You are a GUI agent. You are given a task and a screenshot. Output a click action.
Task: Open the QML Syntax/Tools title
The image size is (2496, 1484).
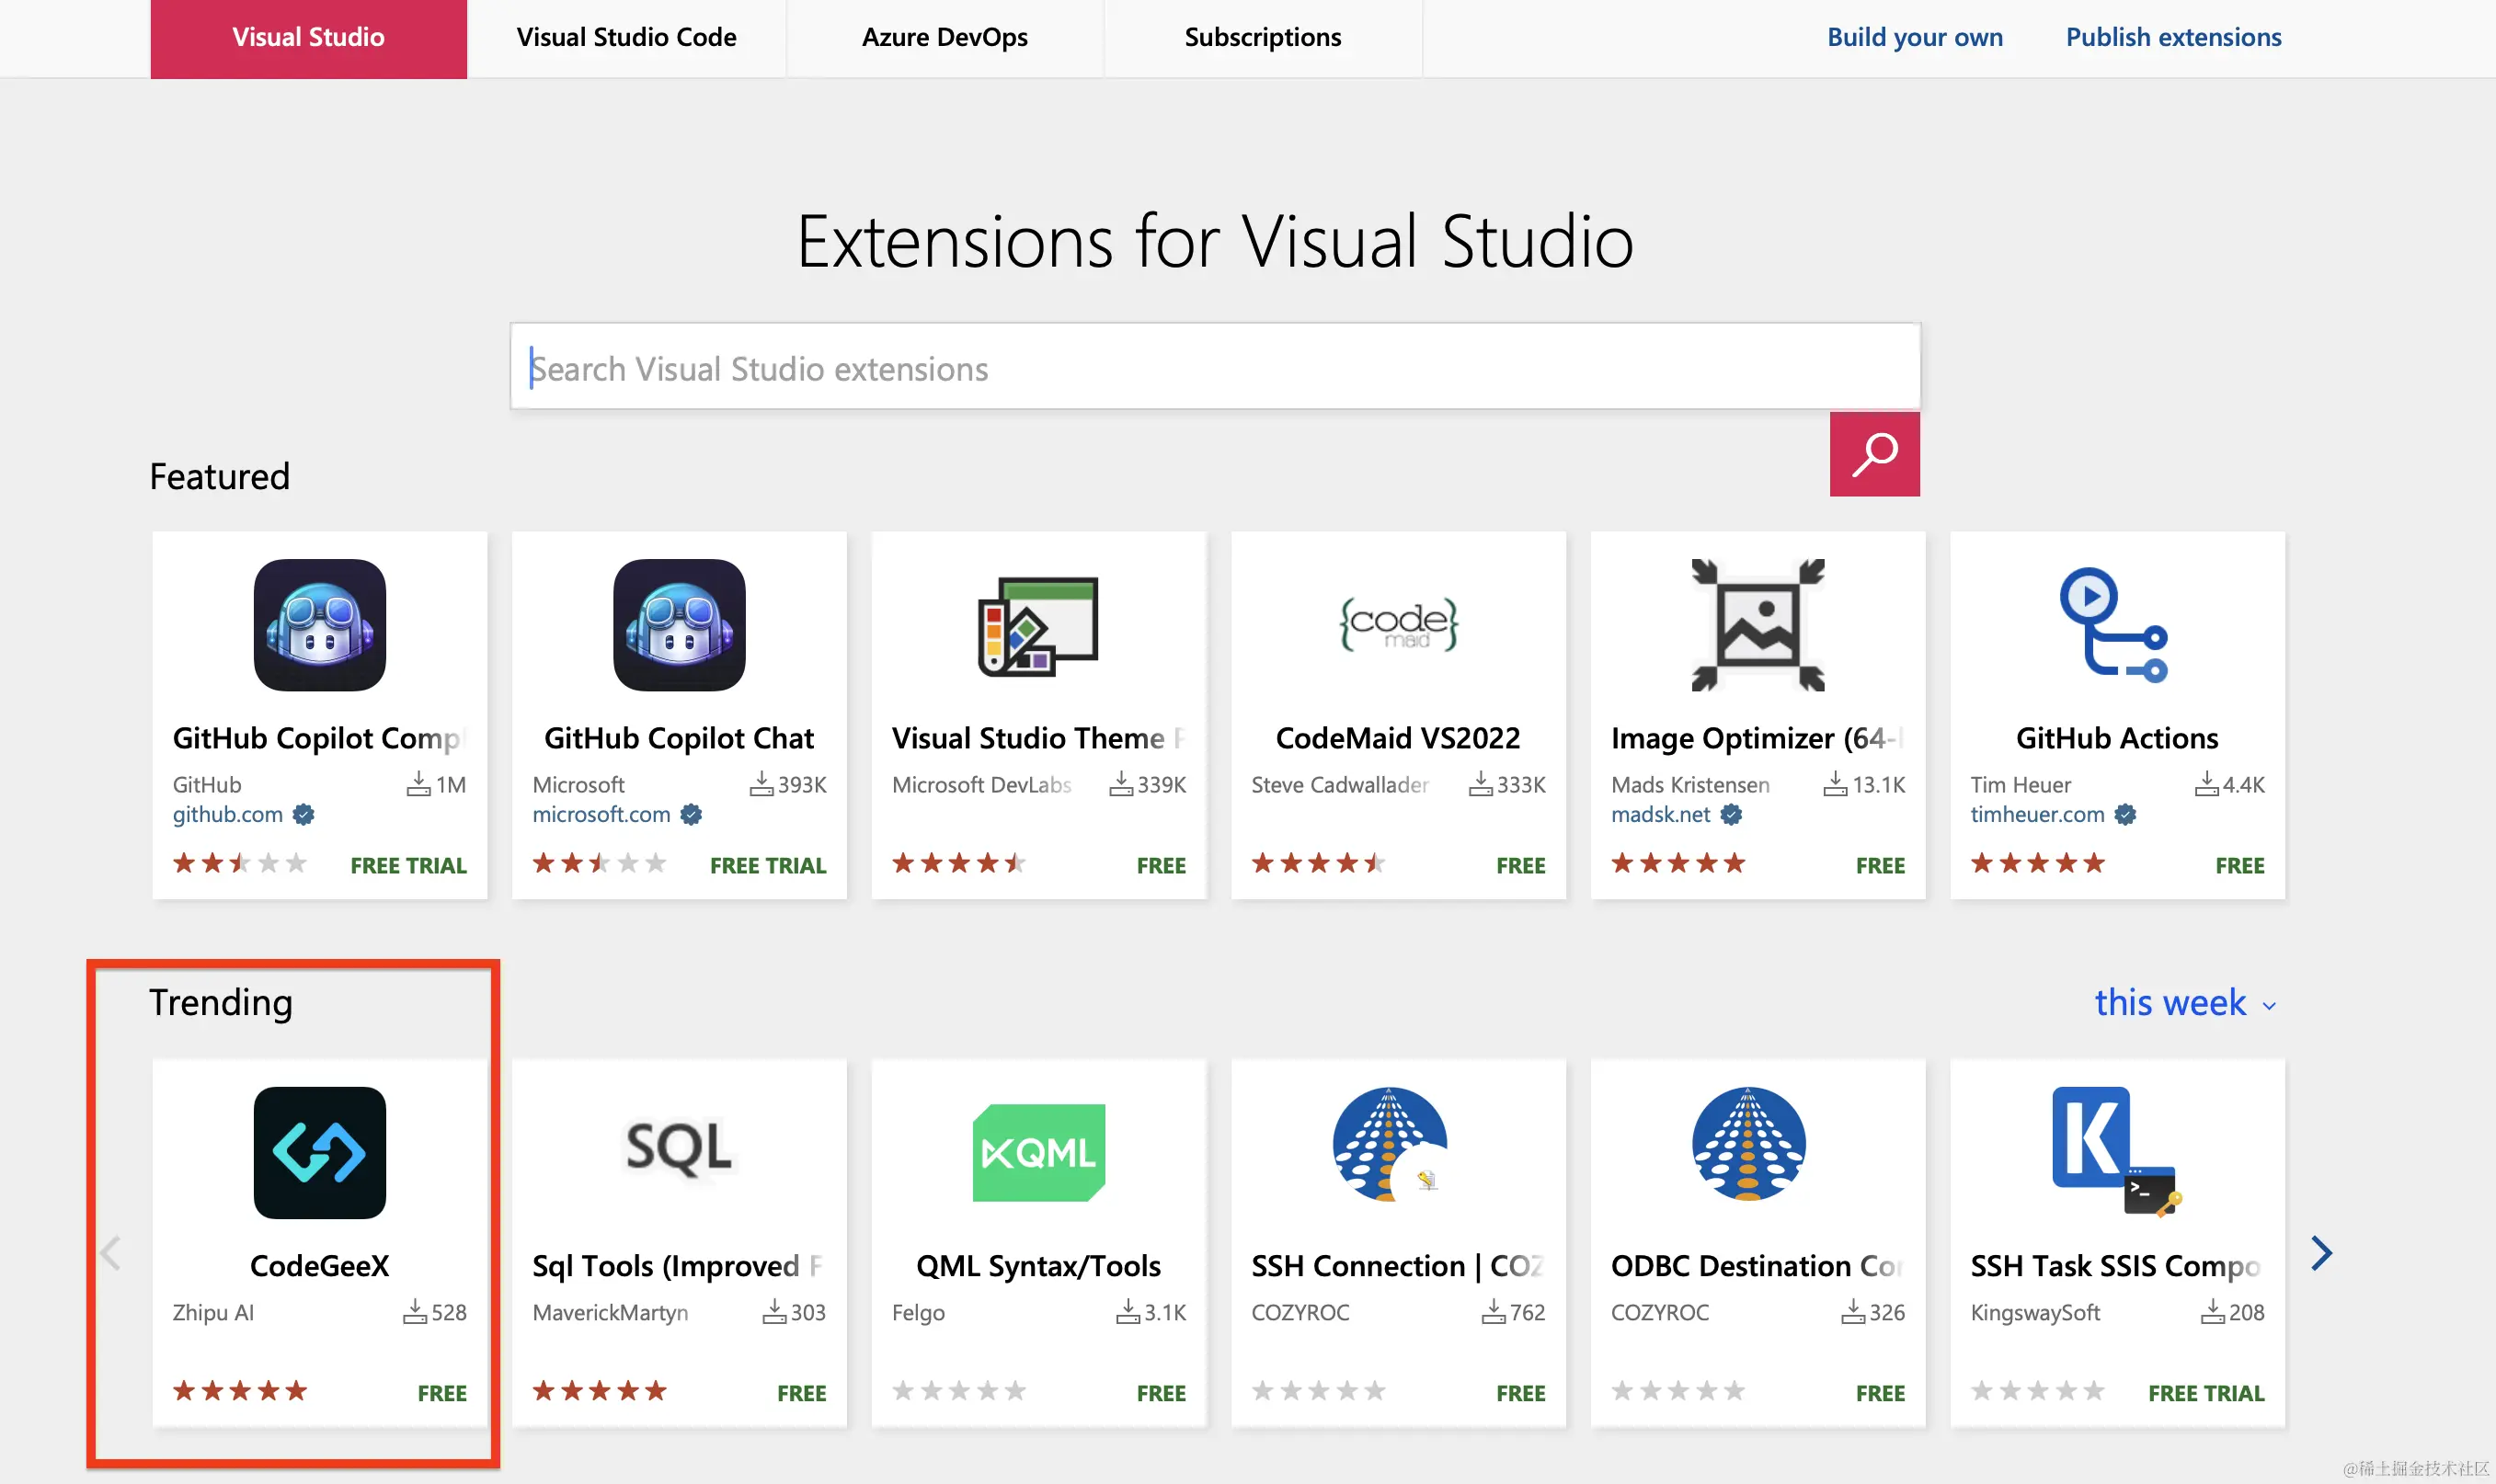coord(1038,1266)
